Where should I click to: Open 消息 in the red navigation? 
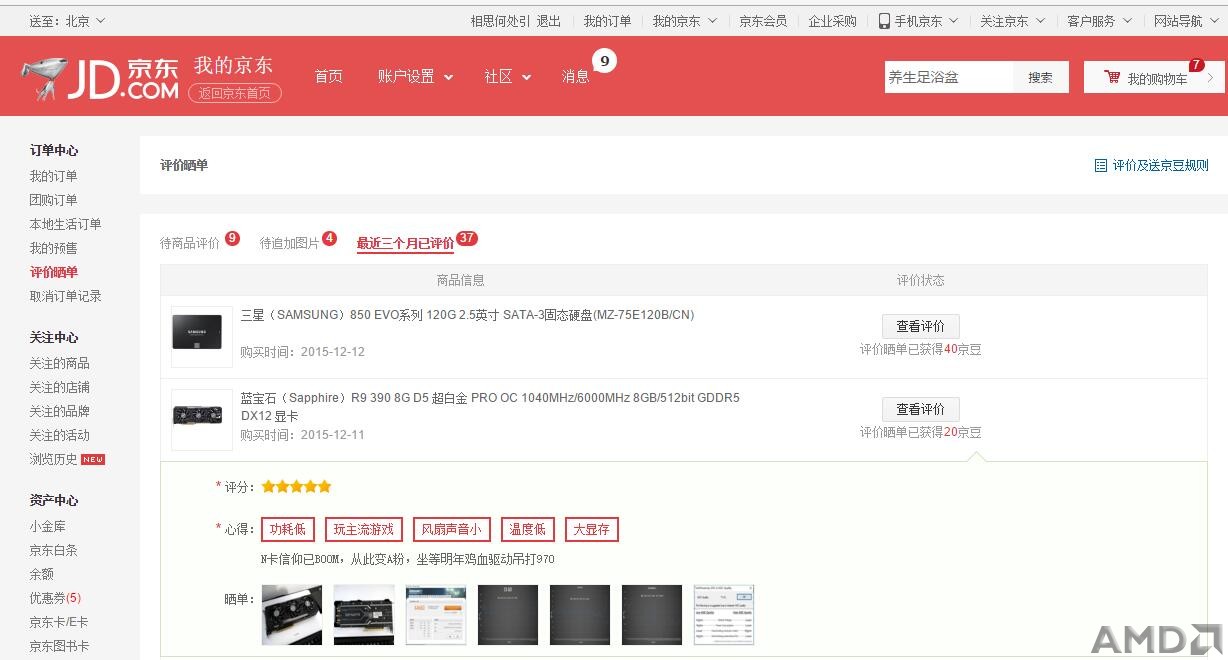pos(575,77)
